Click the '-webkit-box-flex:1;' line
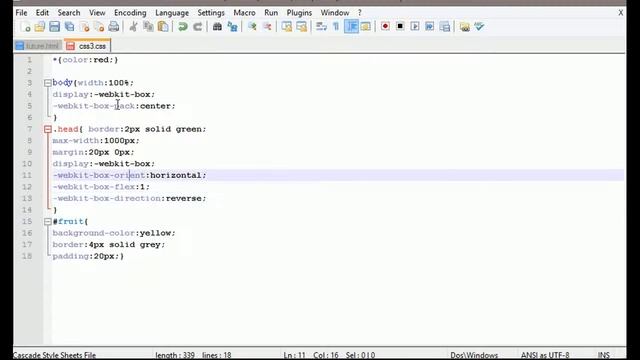This screenshot has width=640, height=360. pos(101,187)
